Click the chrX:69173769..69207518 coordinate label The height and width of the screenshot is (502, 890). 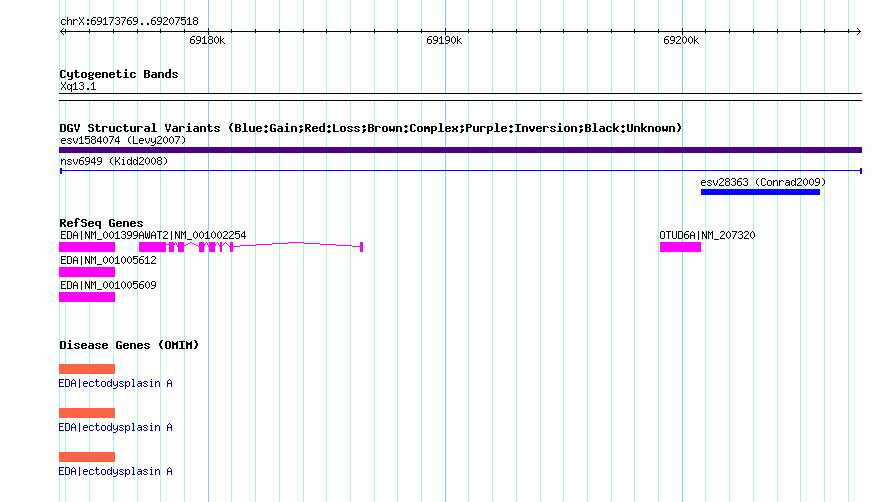129,22
